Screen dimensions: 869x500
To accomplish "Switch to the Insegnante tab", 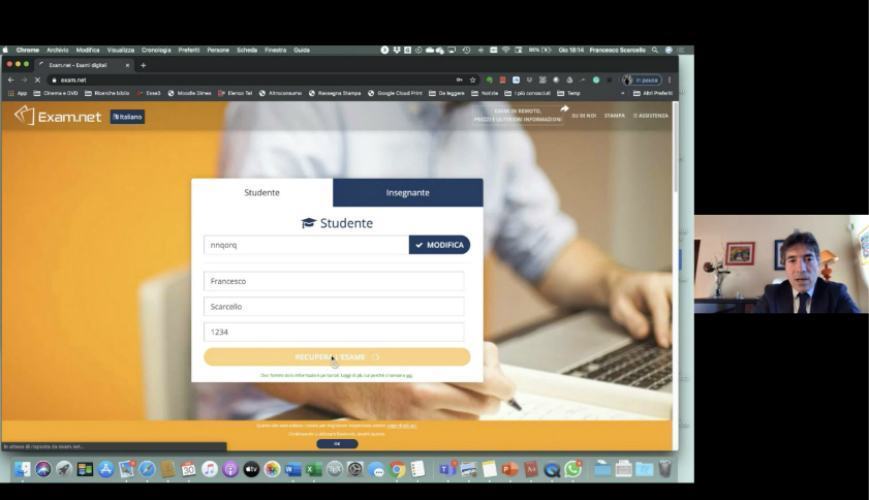I will tap(407, 193).
